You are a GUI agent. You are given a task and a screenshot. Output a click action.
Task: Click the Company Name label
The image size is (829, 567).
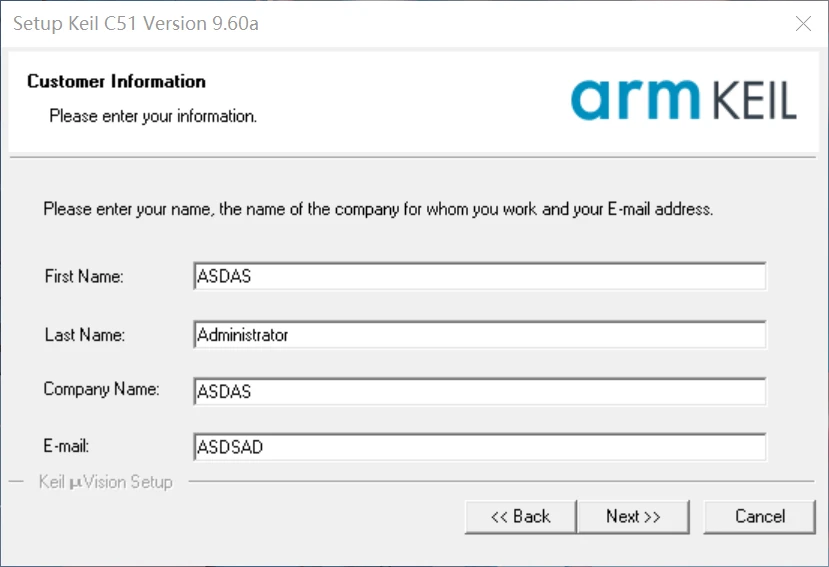click(101, 389)
